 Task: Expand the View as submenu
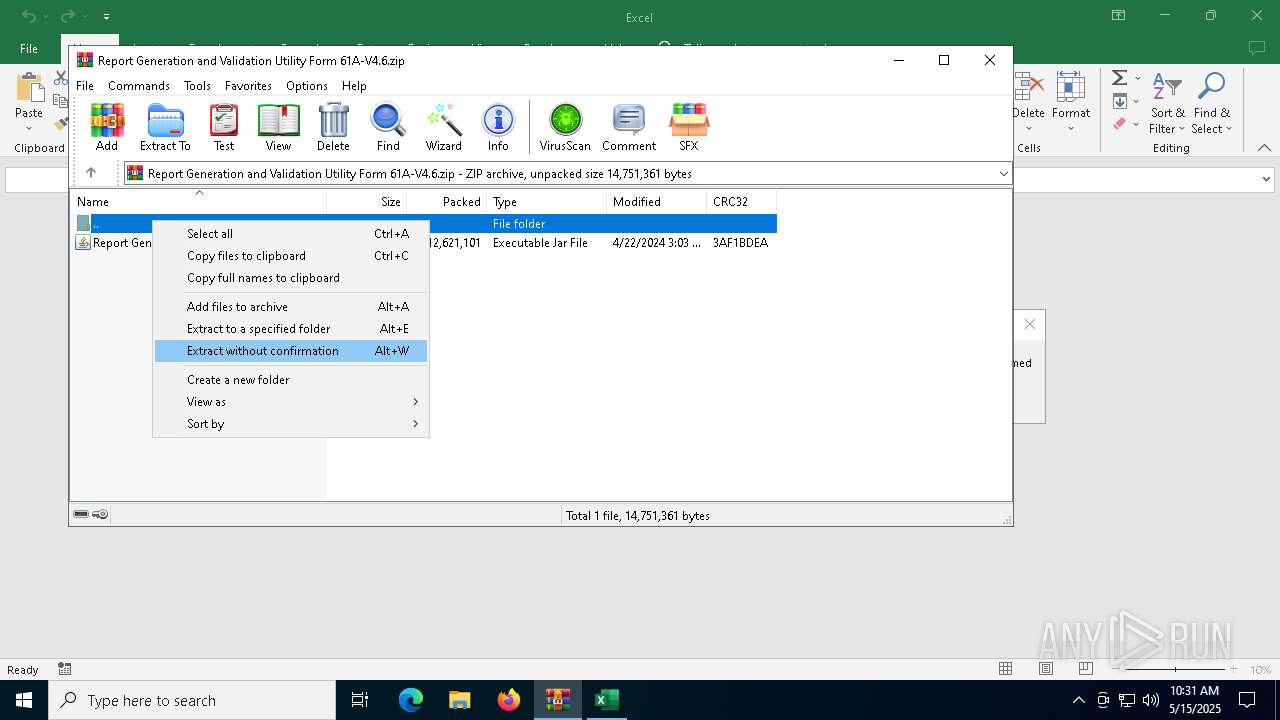(291, 402)
